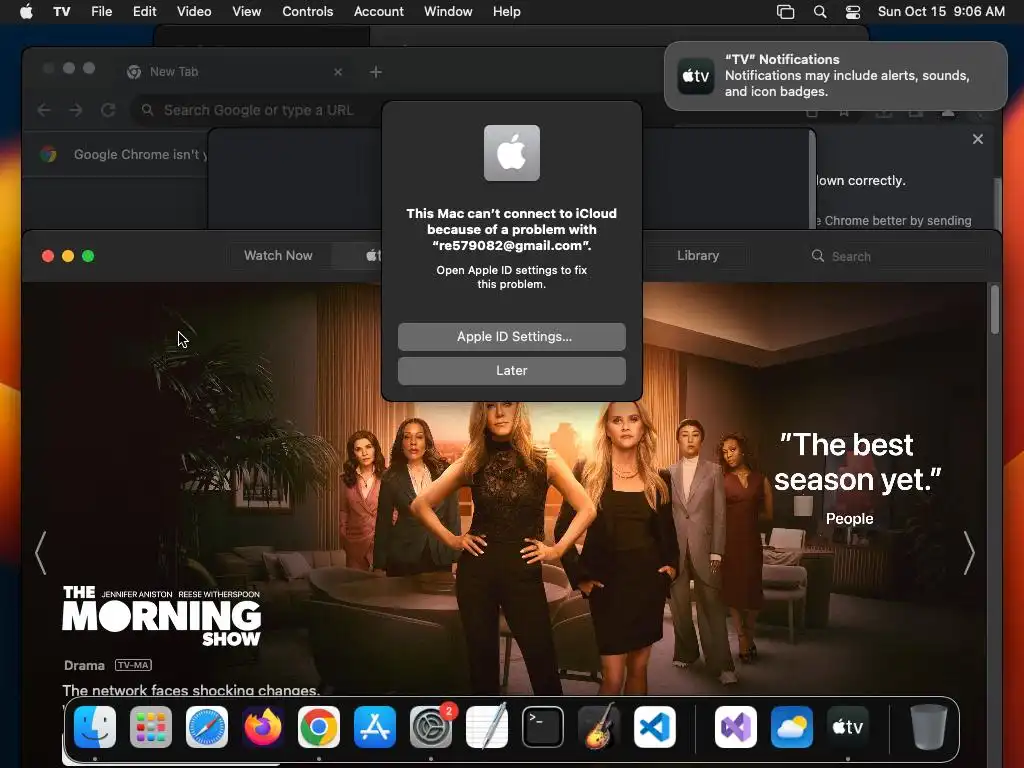Open Finder from the Dock
1024x768 pixels.
(x=95, y=727)
